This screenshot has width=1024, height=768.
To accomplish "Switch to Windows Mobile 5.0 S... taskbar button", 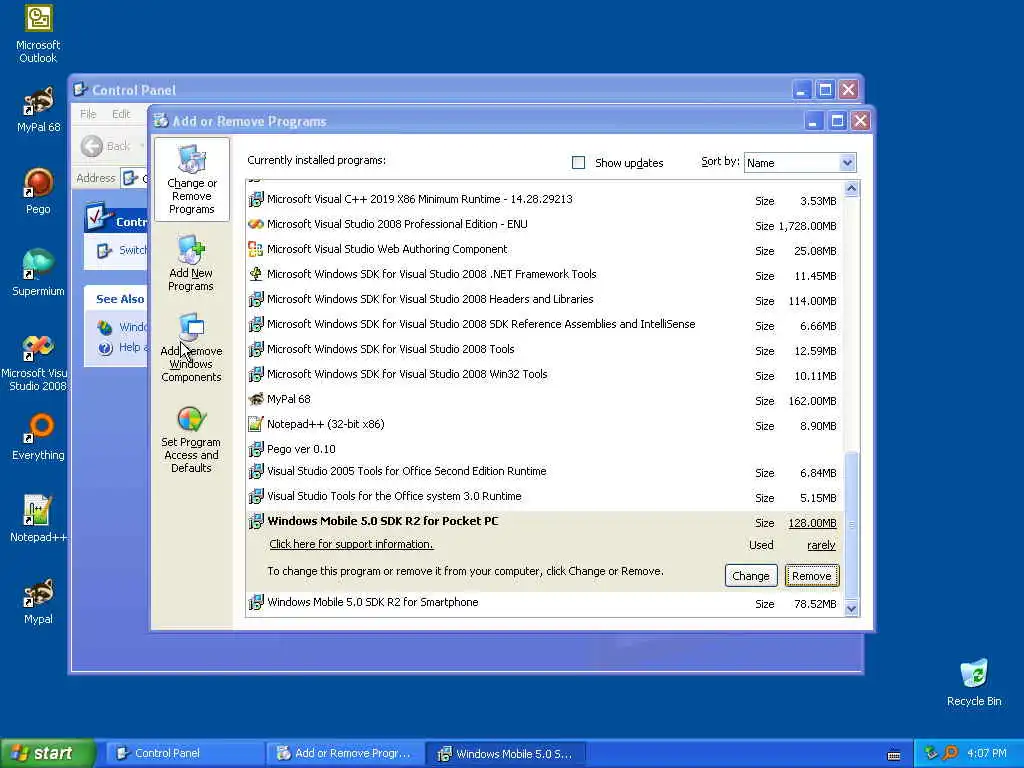I will [505, 753].
